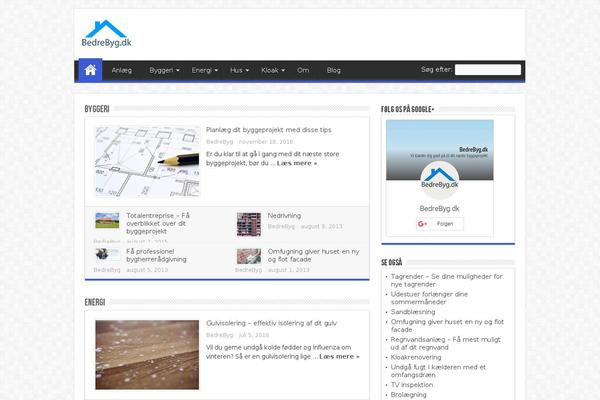Viewport: 600px width, 400px height.
Task: Open article Planlæg dit byggeprojekt med disse tips
Action: (x=269, y=130)
